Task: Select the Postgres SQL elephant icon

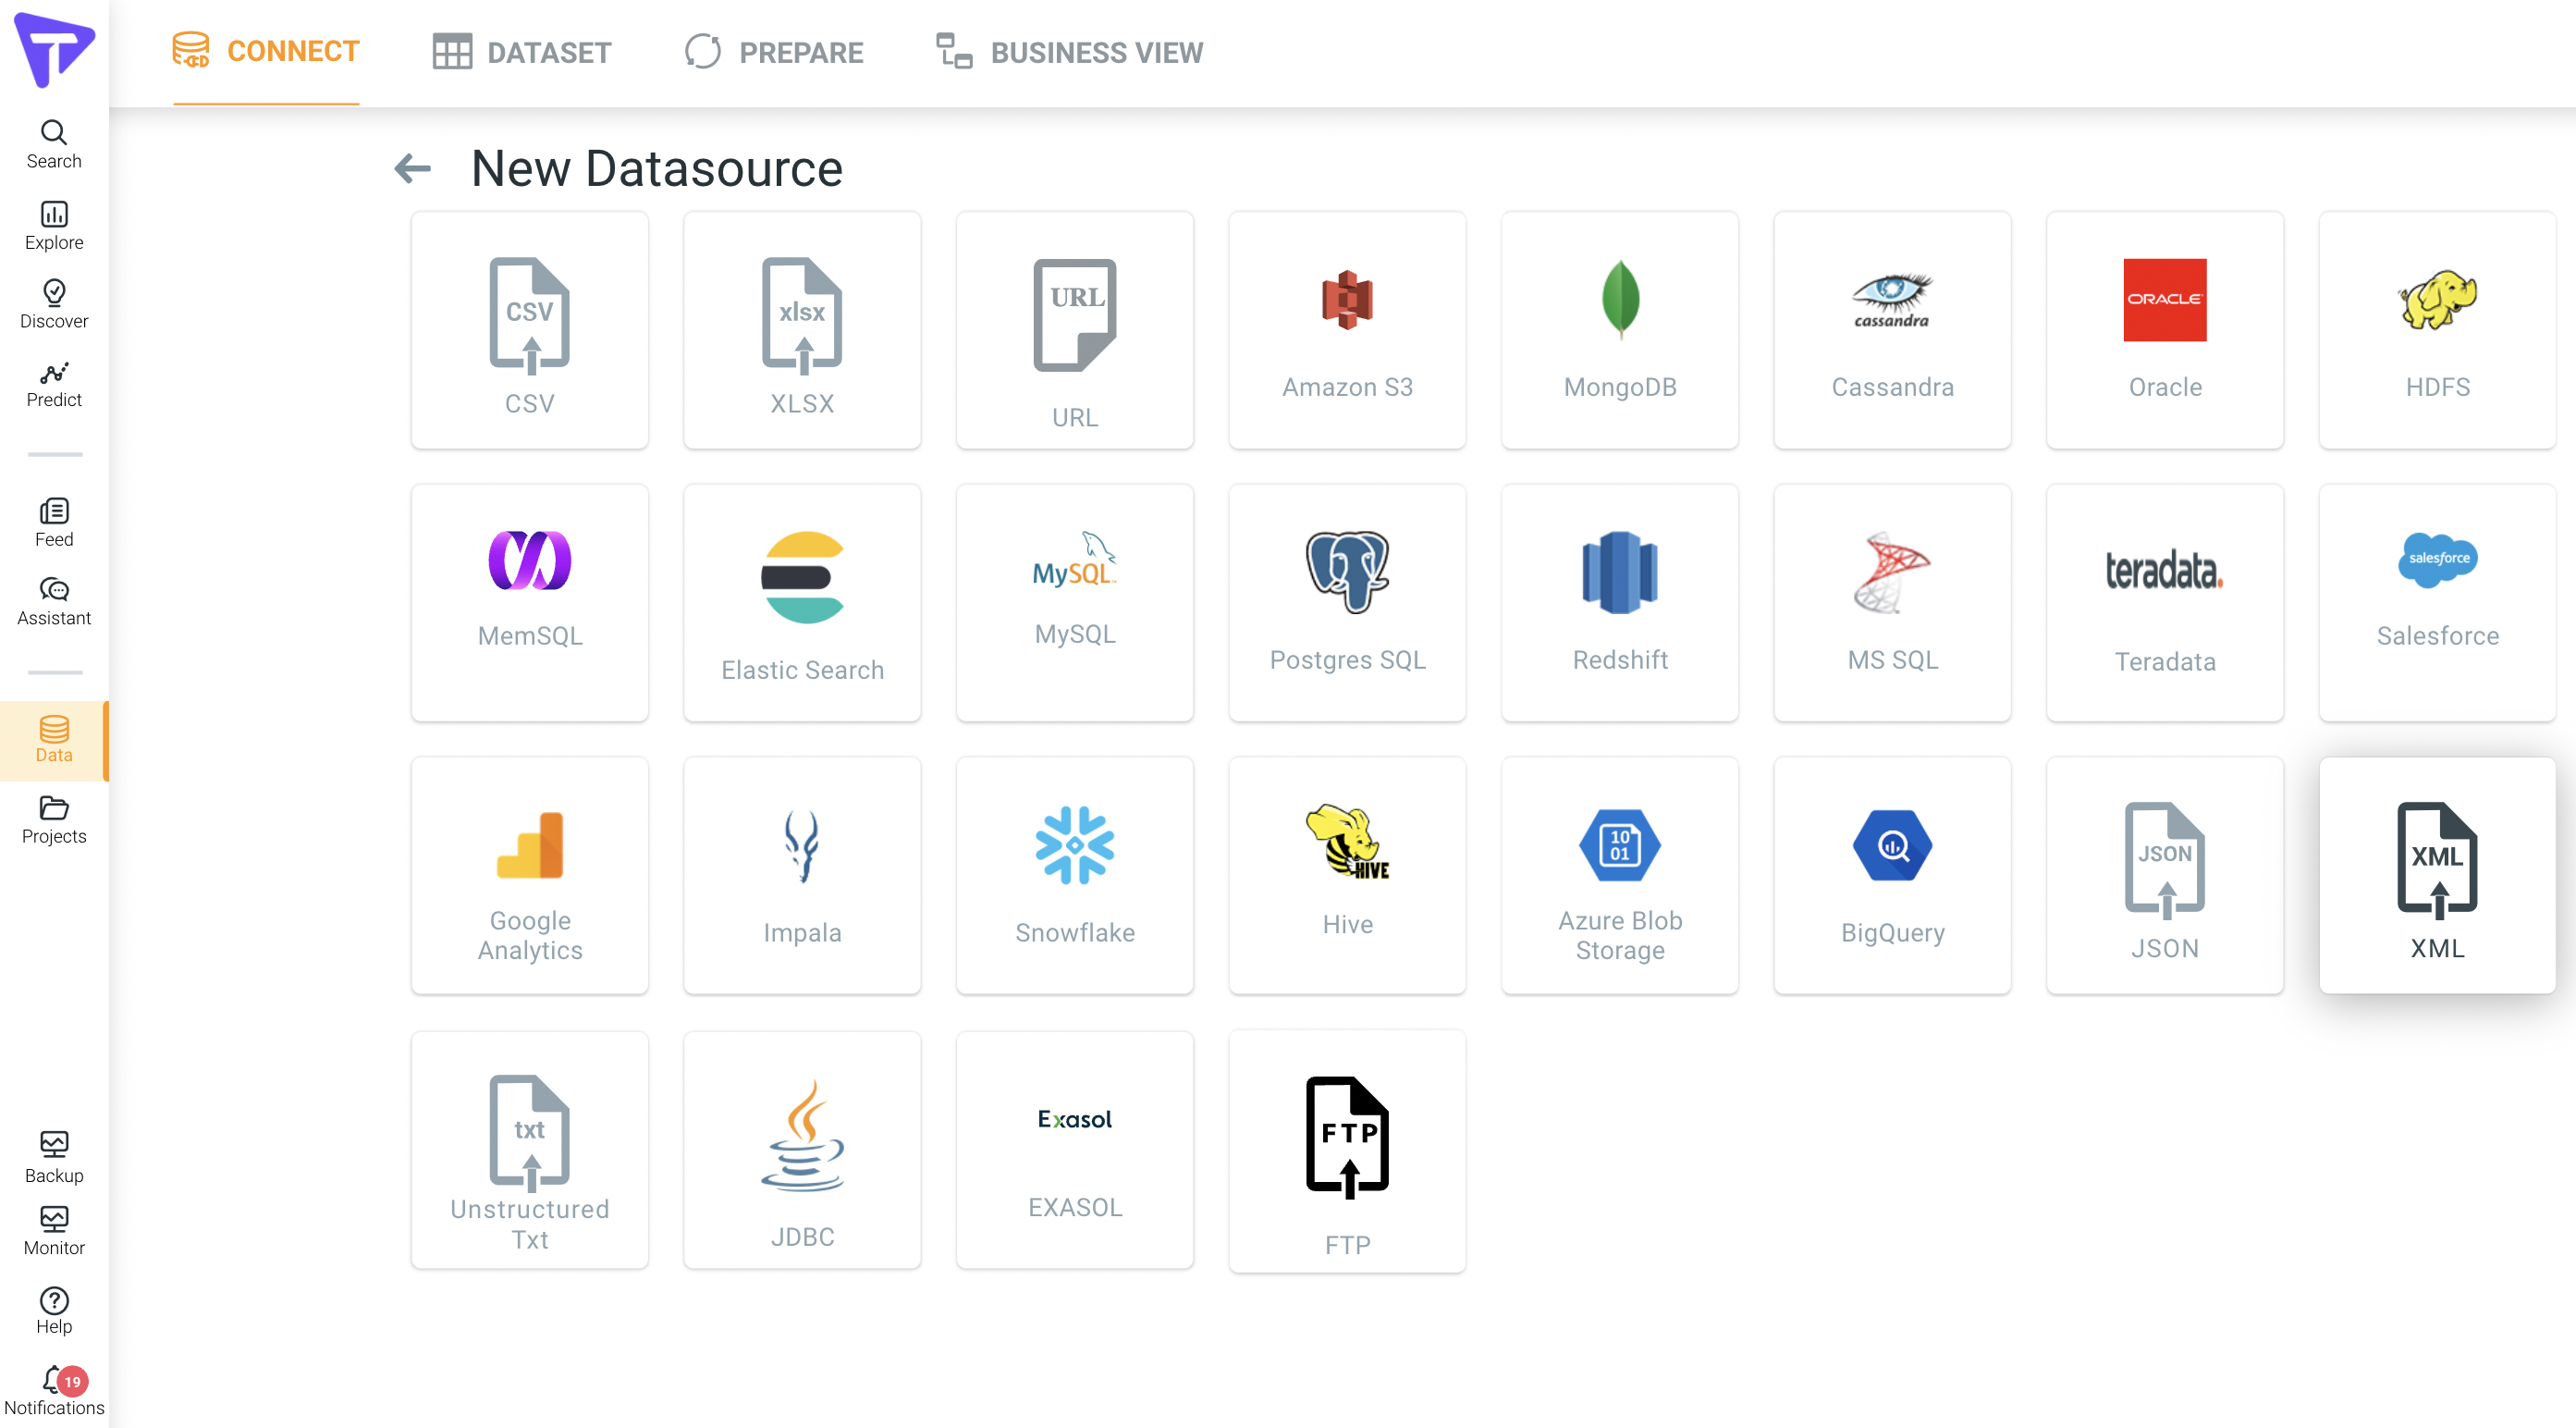Action: click(1346, 571)
